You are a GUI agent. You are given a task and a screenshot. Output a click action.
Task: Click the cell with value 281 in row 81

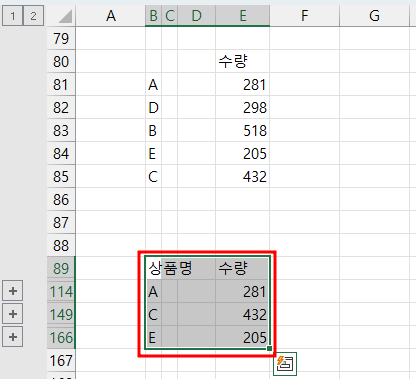pos(243,84)
